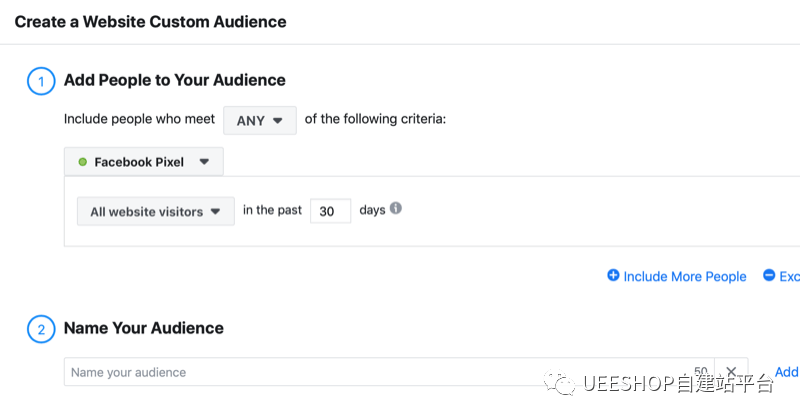Click the Add link beside name field
The height and width of the screenshot is (418, 800).
click(x=786, y=372)
